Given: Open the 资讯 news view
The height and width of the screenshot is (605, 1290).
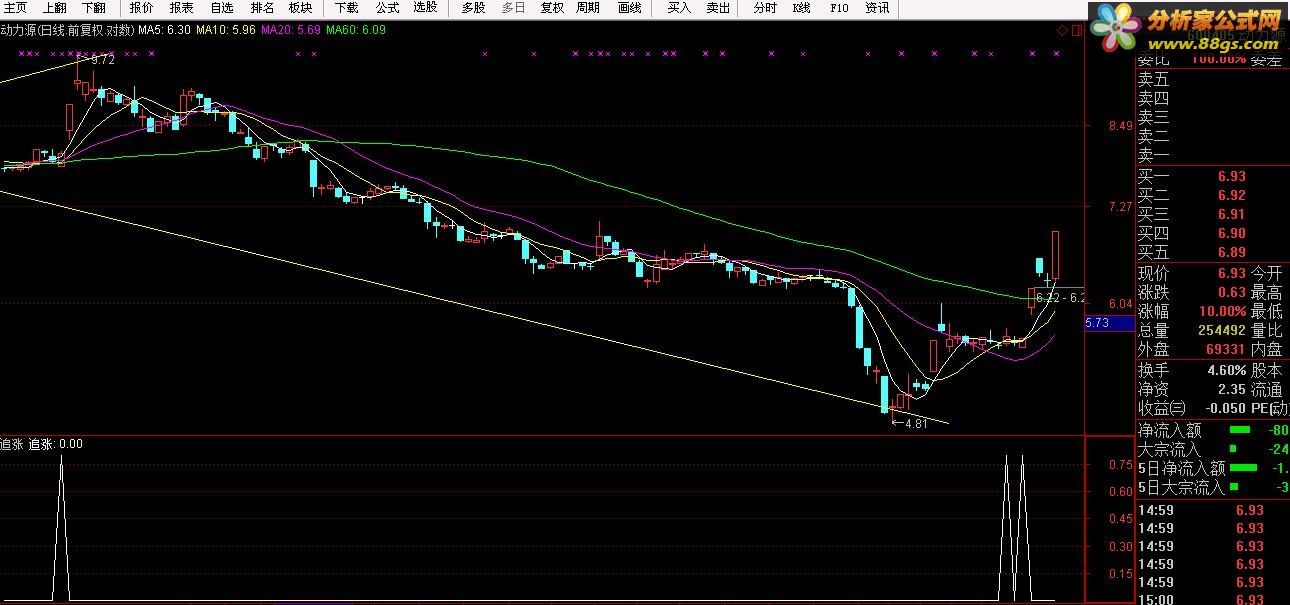Looking at the screenshot, I should click(x=877, y=8).
